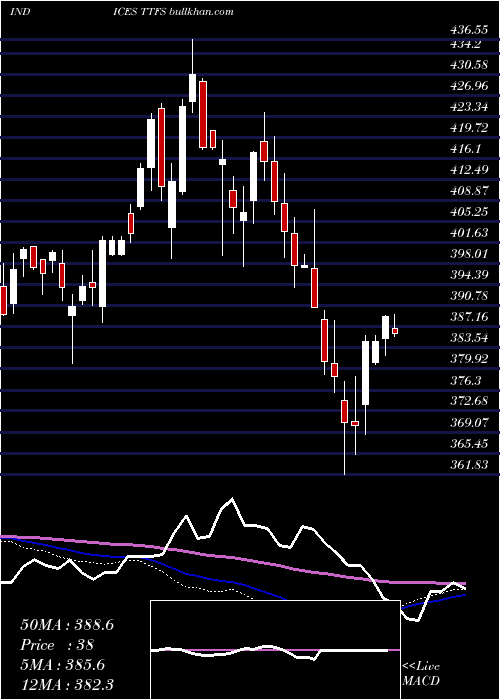Screen dimensions: 500x700
Task: Click the 401.63 price level
Action: [469, 233]
